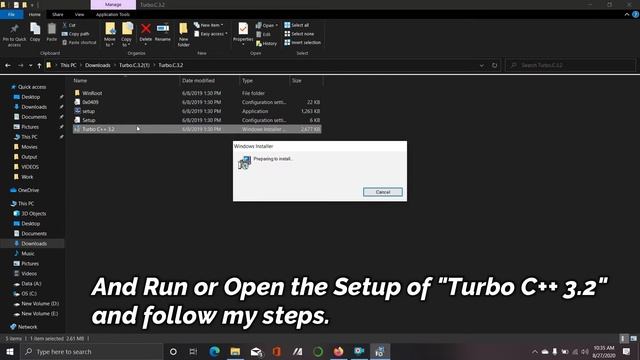
Task: Open the ribbon Open dropdown
Action: click(267, 25)
